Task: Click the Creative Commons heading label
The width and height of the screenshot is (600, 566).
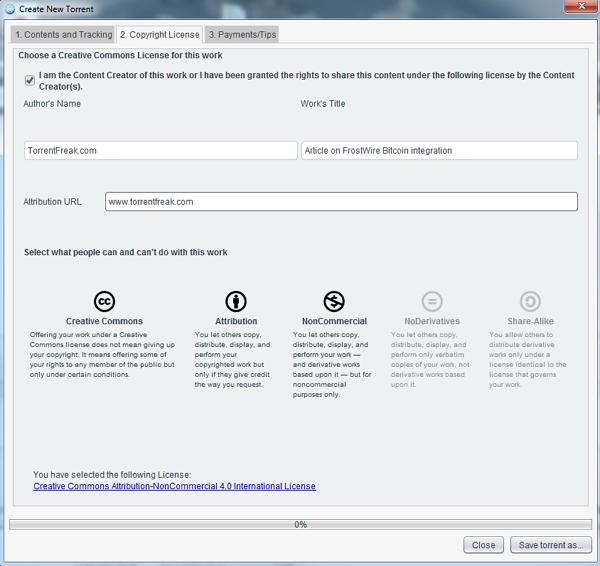Action: tap(104, 321)
